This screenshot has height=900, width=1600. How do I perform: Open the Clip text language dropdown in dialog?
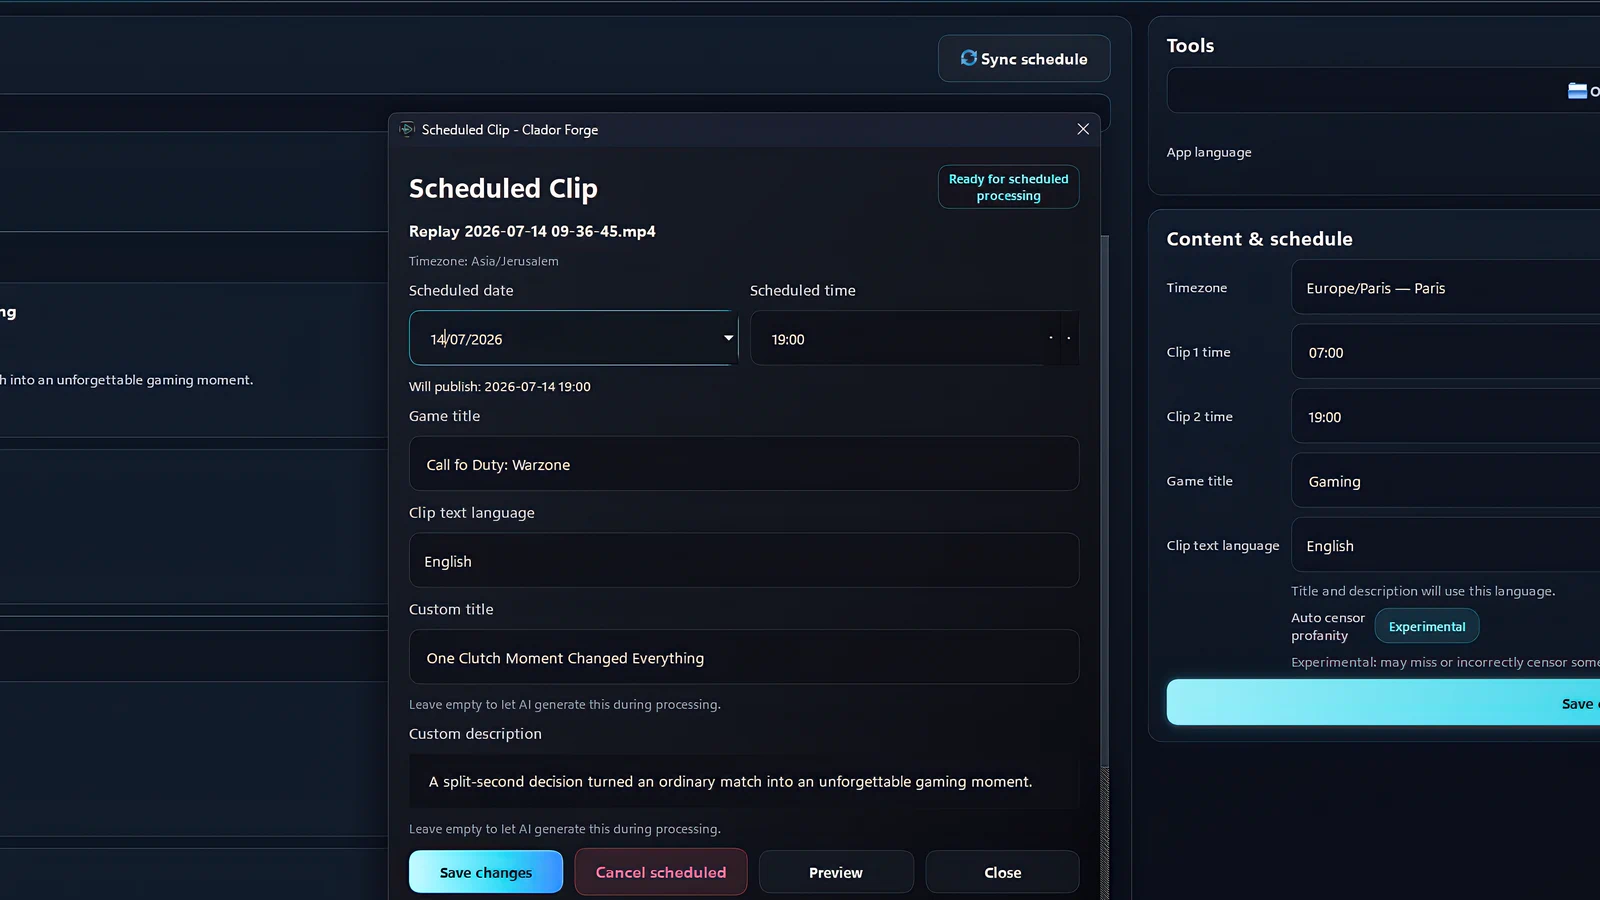[744, 560]
